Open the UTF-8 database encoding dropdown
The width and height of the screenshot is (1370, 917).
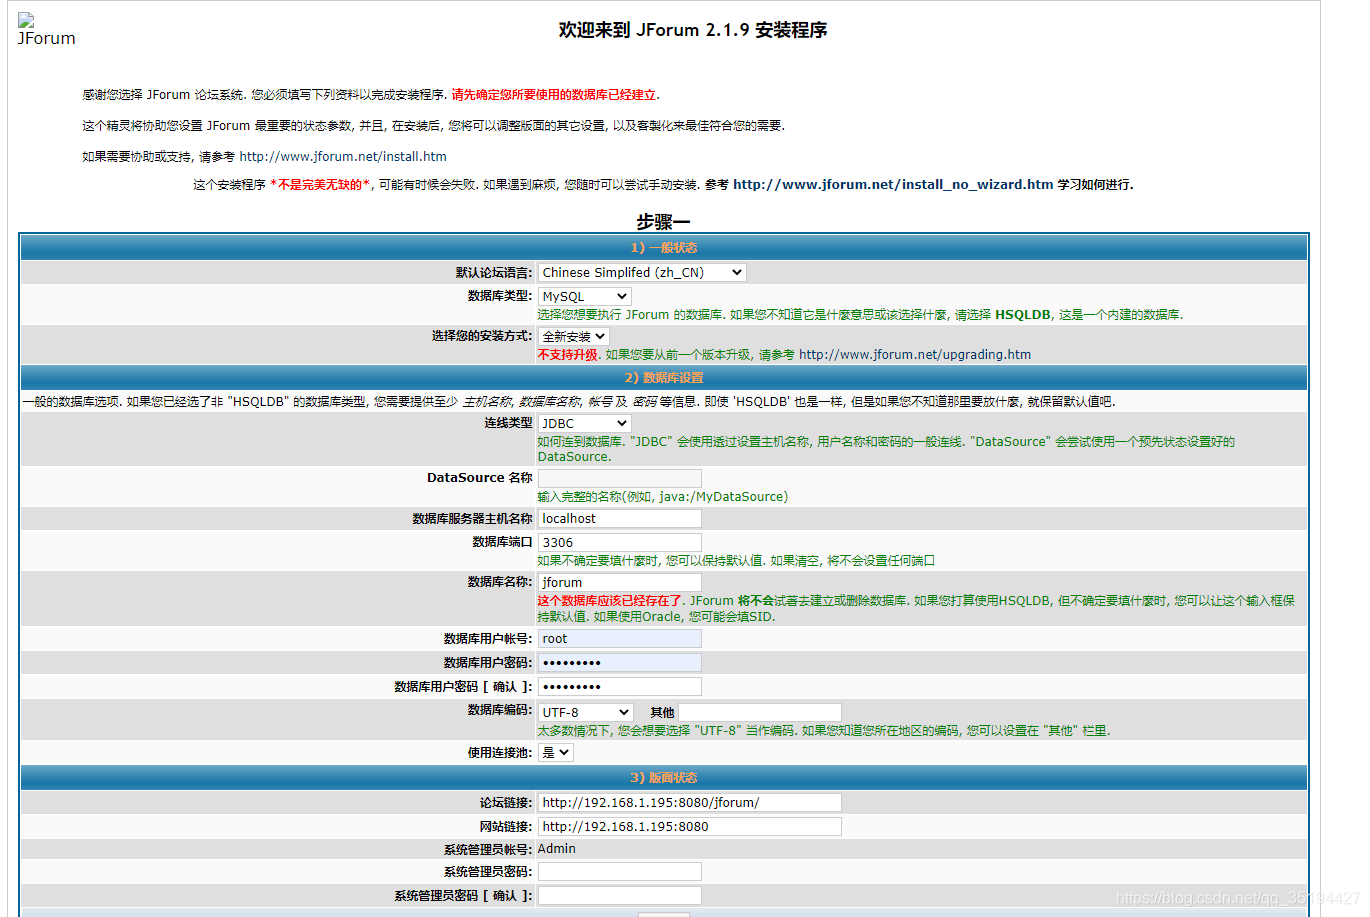tap(586, 712)
